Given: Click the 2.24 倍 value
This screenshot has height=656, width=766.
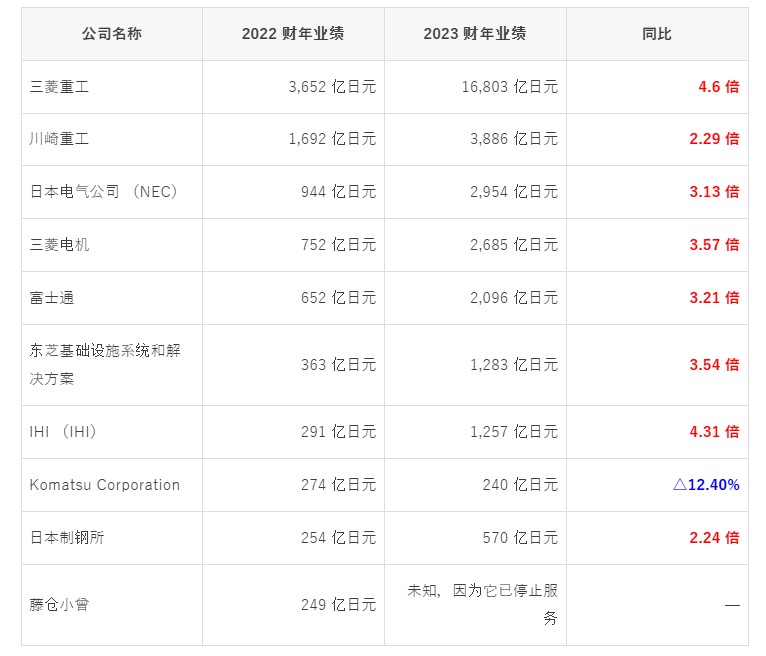Looking at the screenshot, I should pyautogui.click(x=714, y=538).
